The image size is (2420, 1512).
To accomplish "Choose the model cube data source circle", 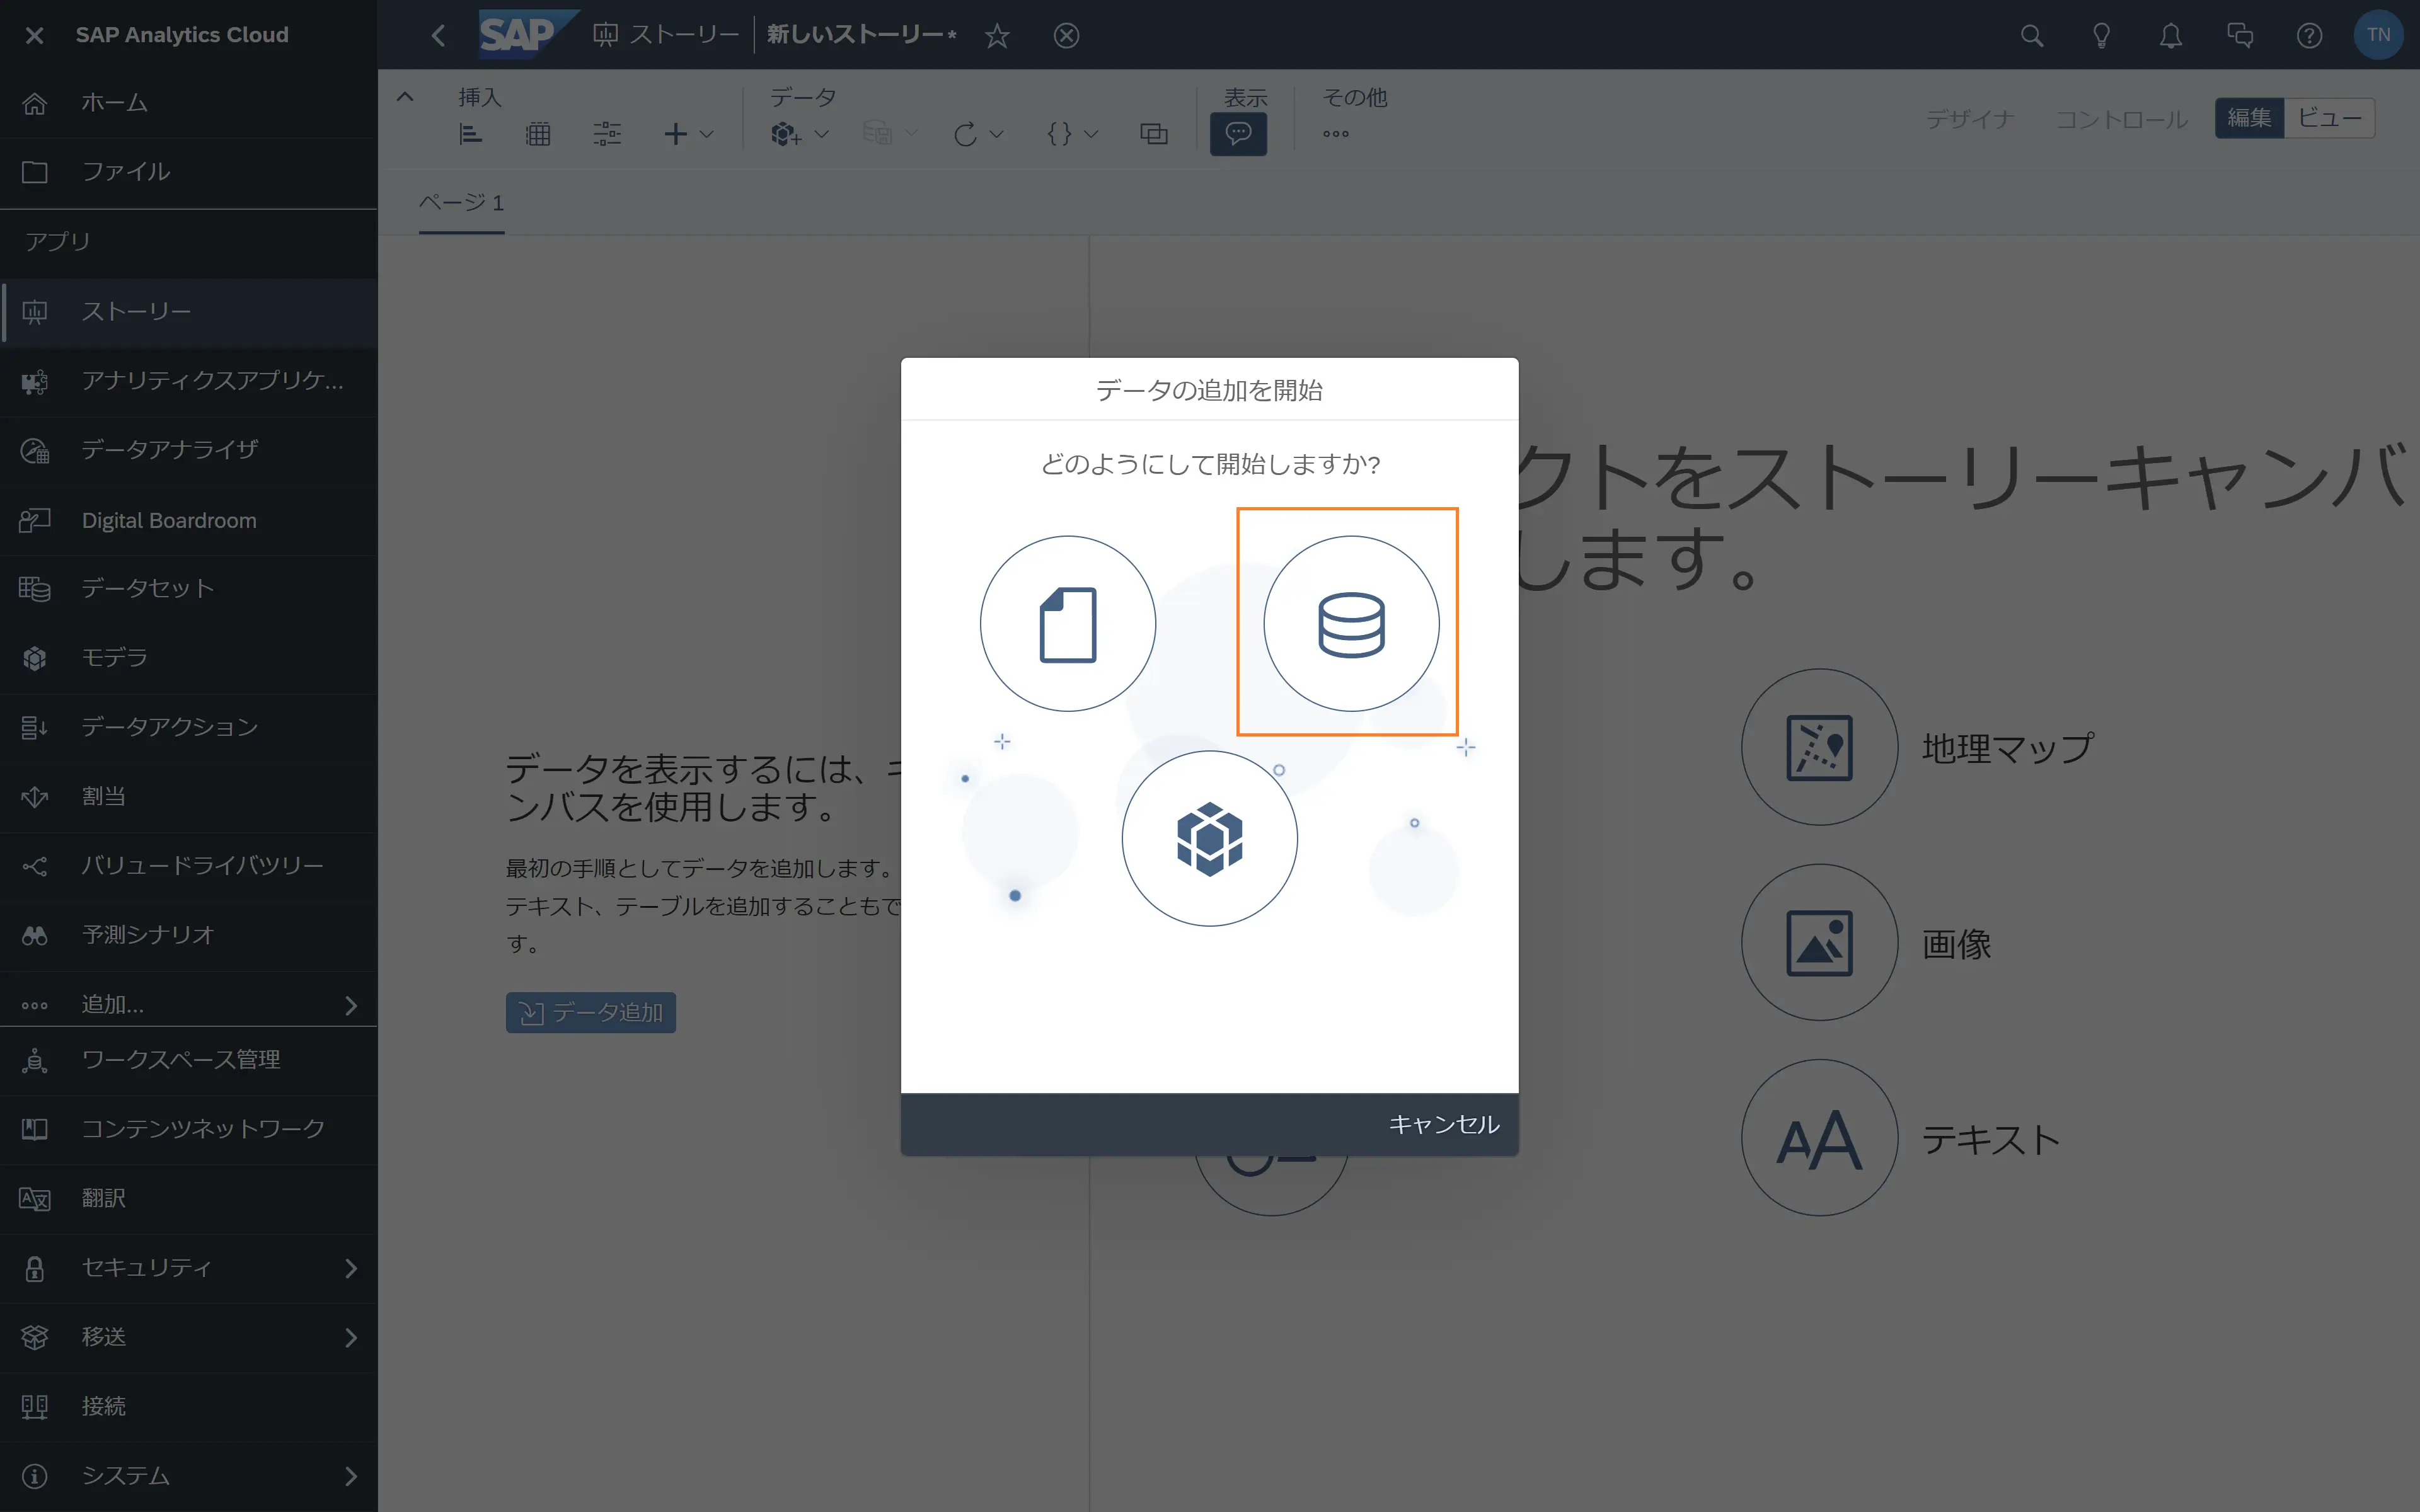I will [1209, 838].
